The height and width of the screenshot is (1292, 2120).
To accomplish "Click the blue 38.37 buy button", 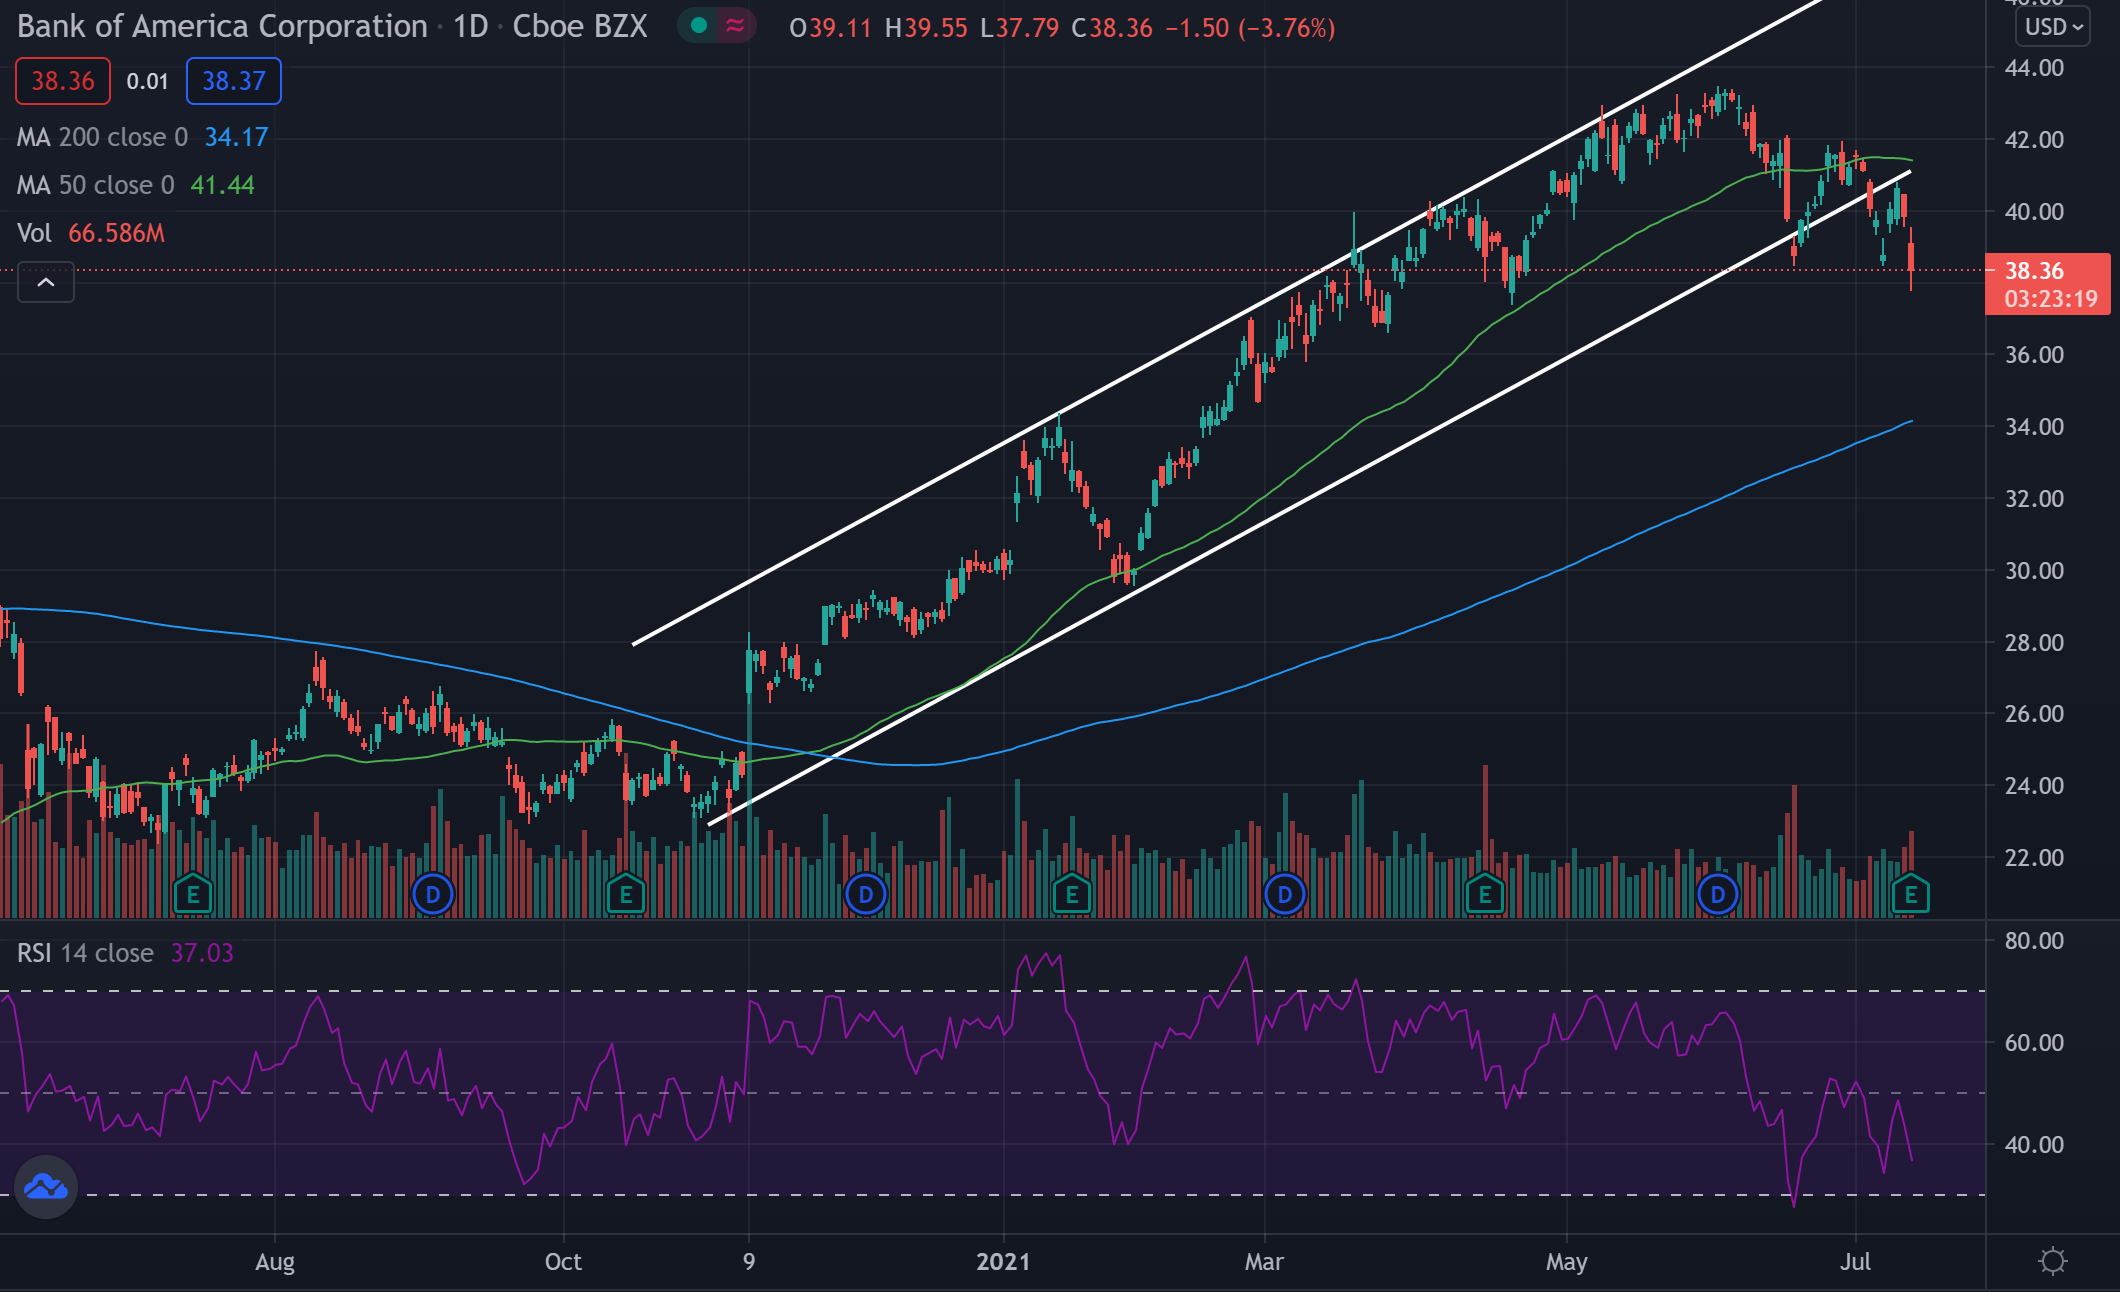I will point(234,81).
